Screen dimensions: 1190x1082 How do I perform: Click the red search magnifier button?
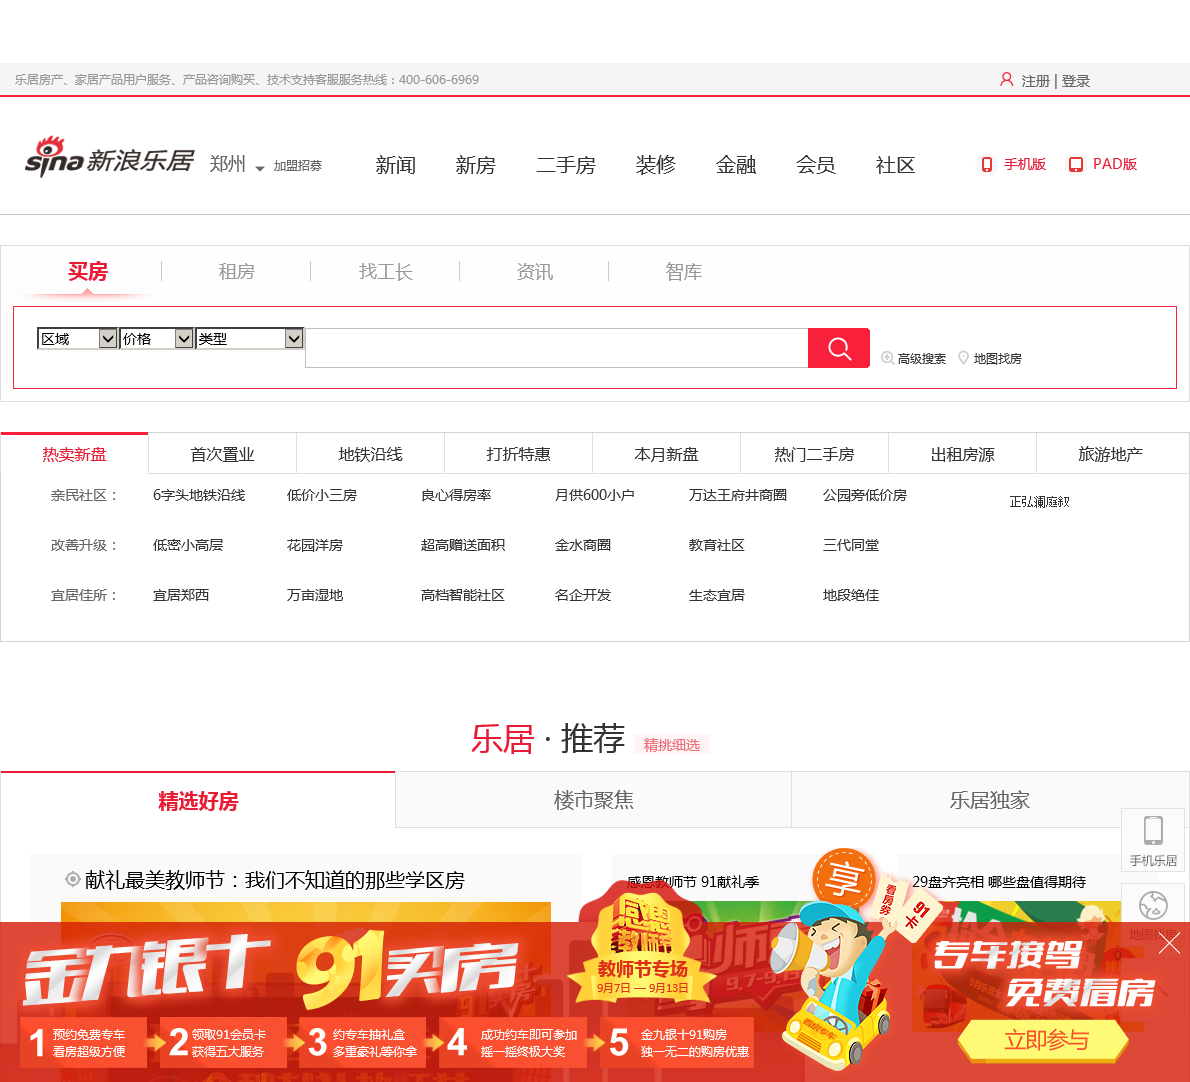click(839, 348)
